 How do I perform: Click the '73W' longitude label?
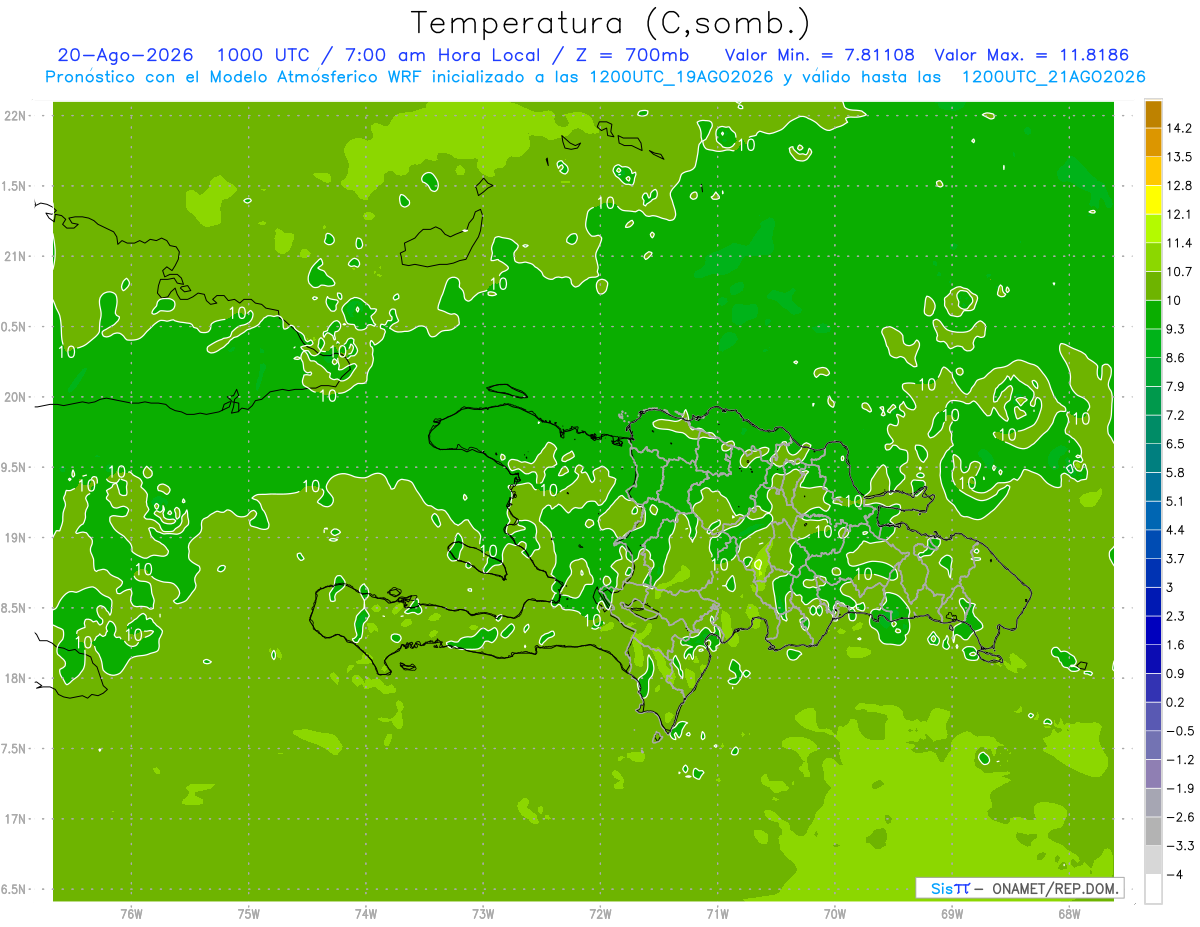483,914
